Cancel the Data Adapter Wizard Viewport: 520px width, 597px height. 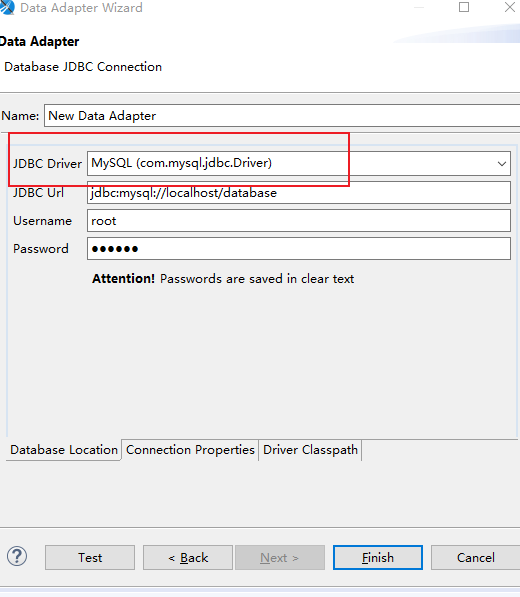(475, 557)
